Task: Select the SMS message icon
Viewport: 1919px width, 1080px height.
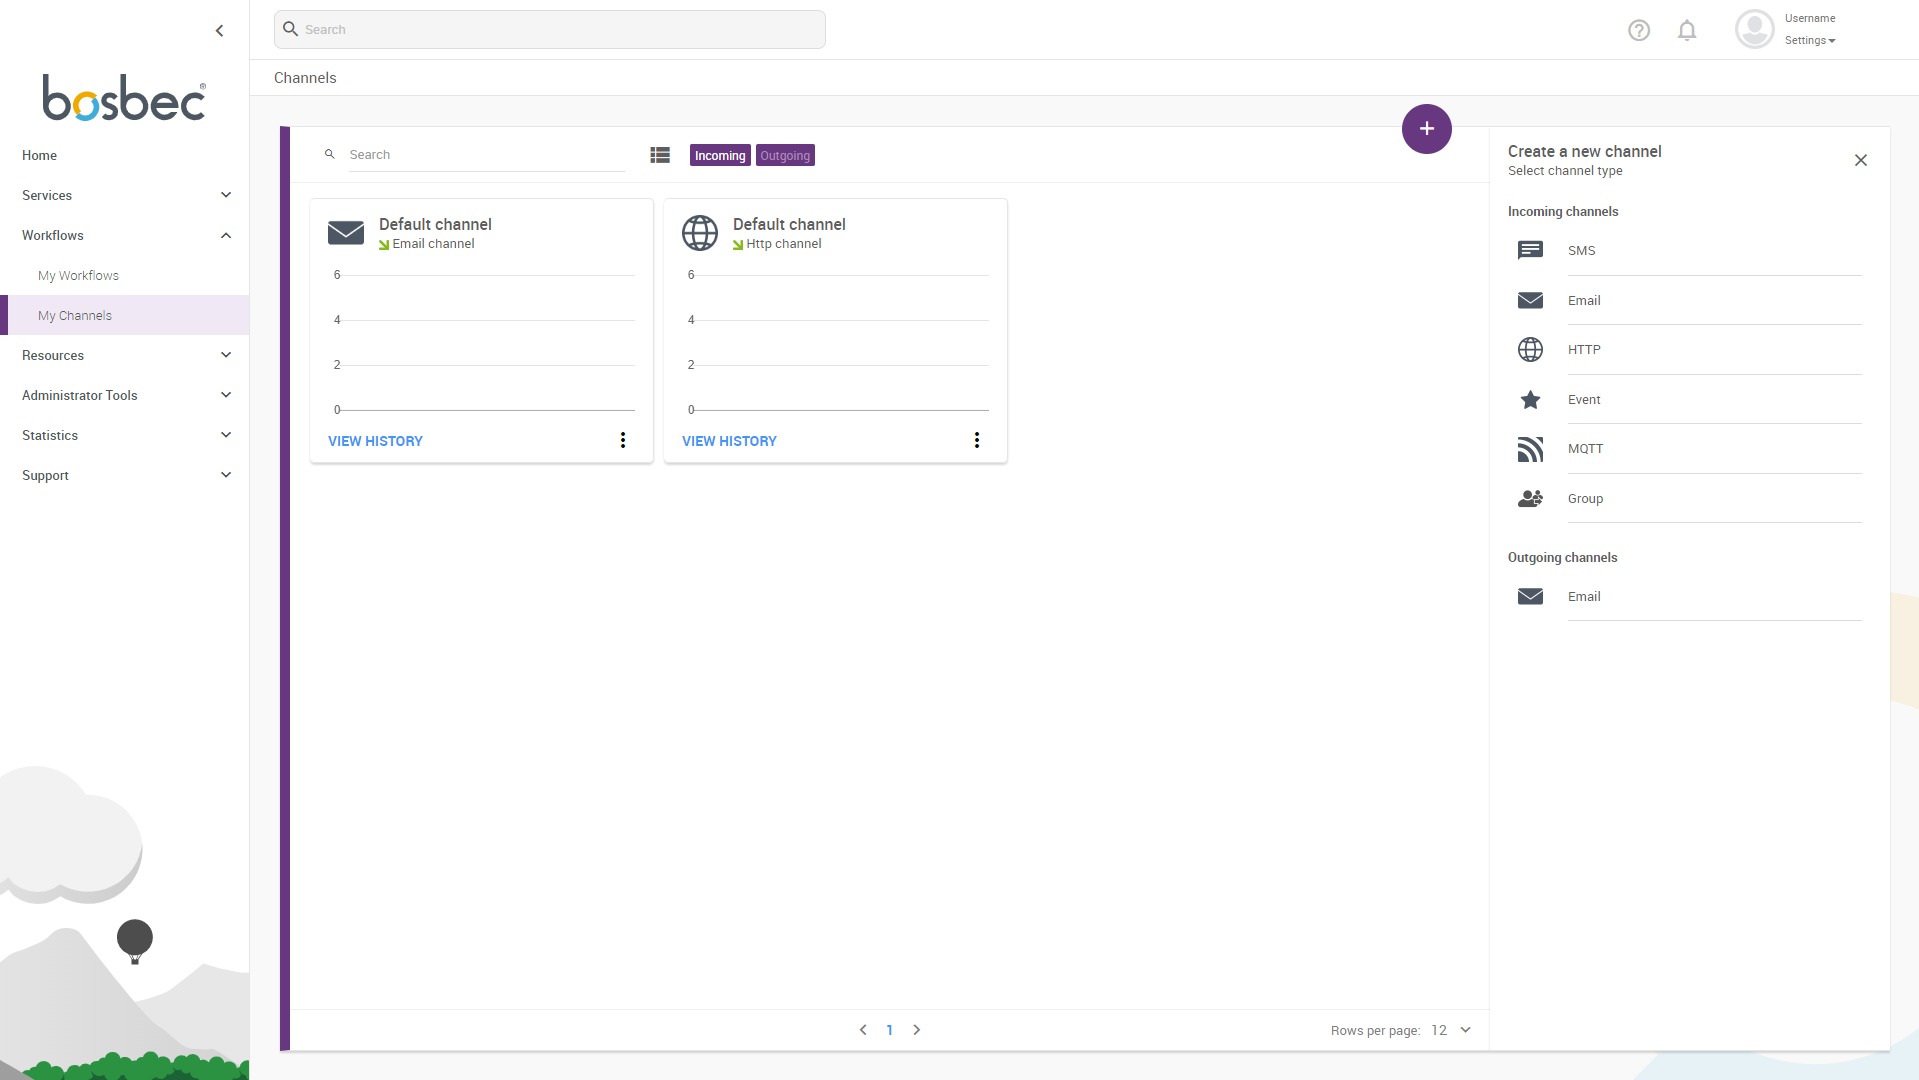Action: [x=1530, y=250]
